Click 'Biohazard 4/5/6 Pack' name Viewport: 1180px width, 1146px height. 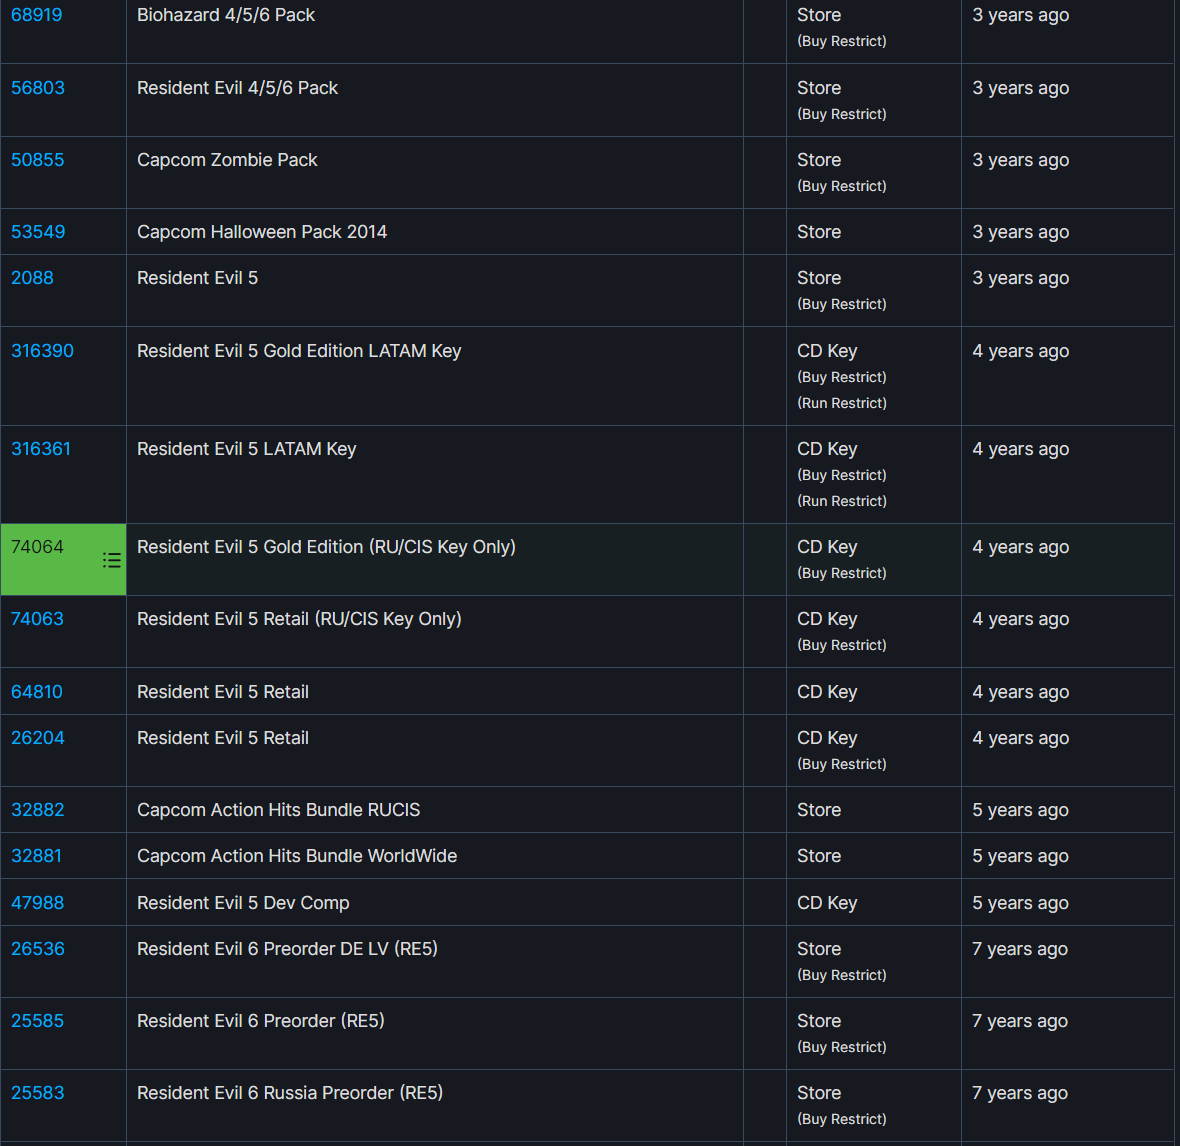point(226,15)
